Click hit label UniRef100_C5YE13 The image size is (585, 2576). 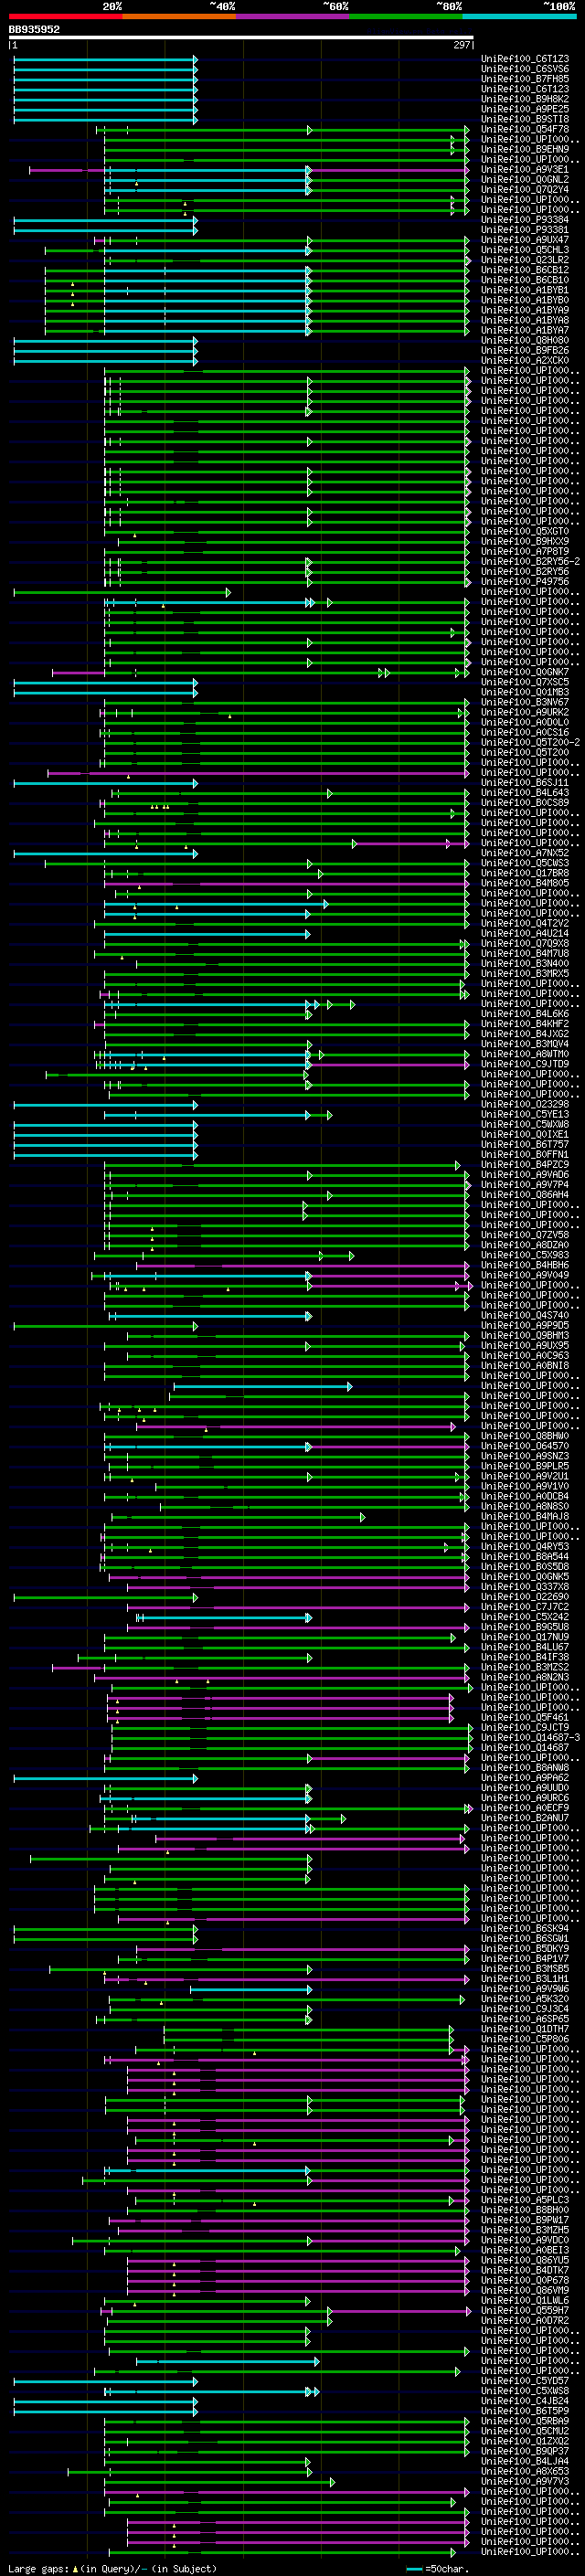coord(525,1114)
